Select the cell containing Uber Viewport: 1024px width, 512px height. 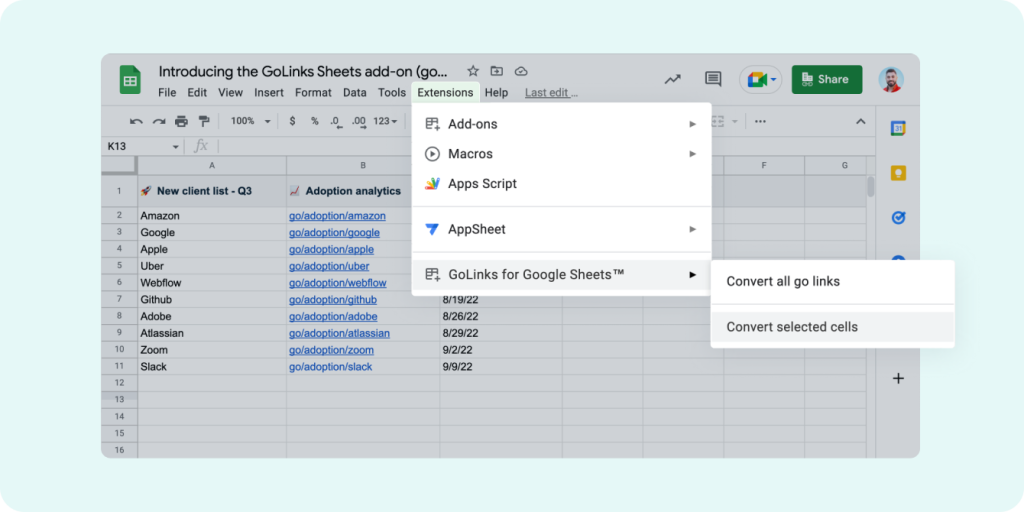[x=212, y=266]
